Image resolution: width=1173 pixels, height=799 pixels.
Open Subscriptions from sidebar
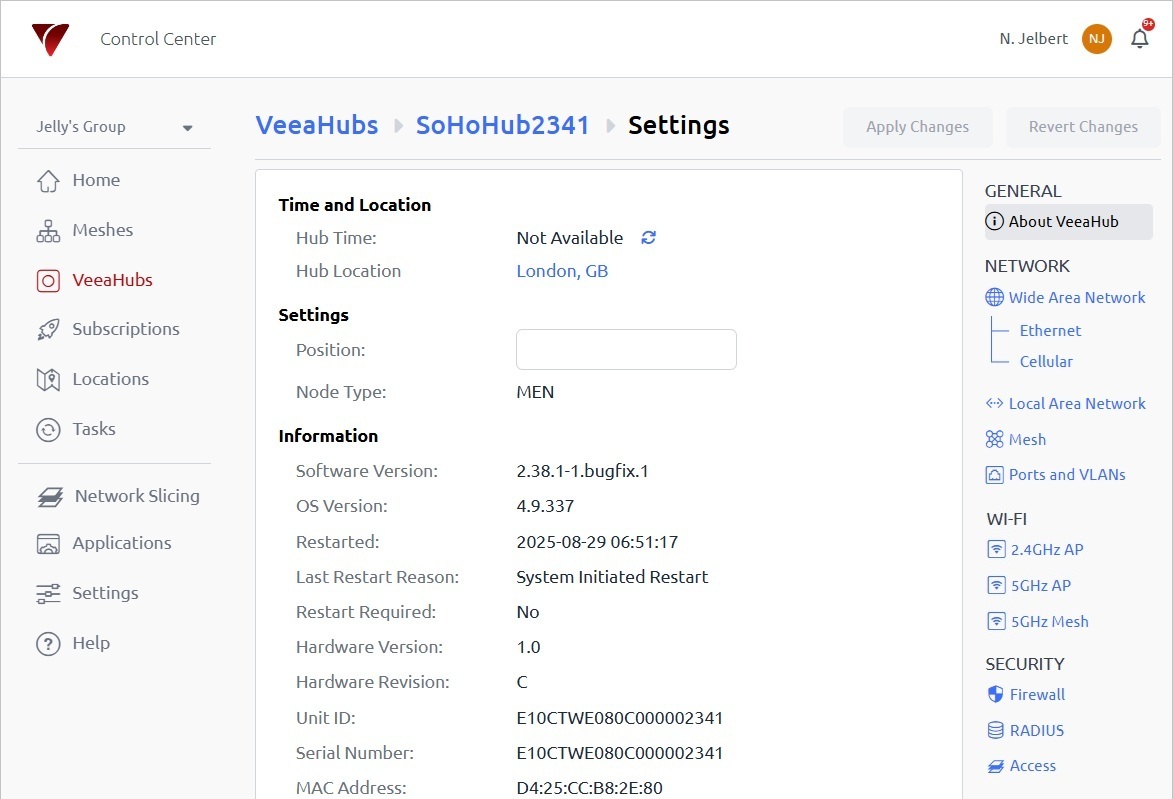point(126,330)
